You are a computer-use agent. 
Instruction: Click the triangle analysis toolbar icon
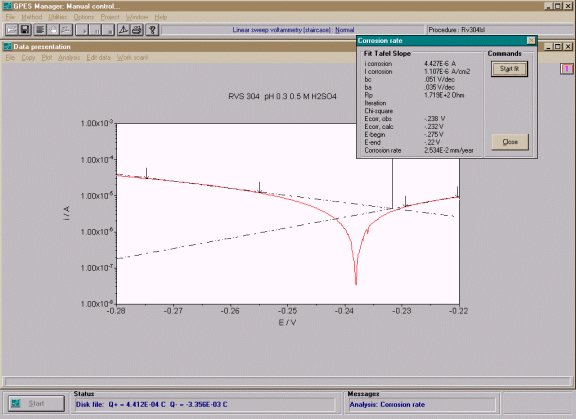tap(123, 30)
